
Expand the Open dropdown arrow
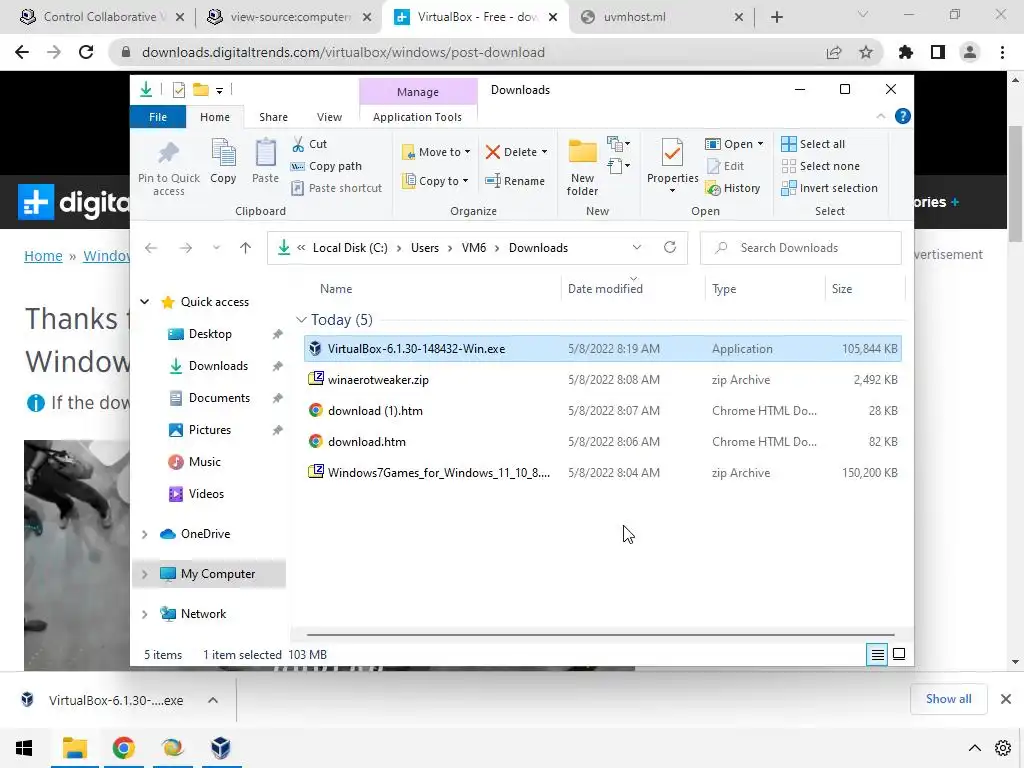coord(760,144)
